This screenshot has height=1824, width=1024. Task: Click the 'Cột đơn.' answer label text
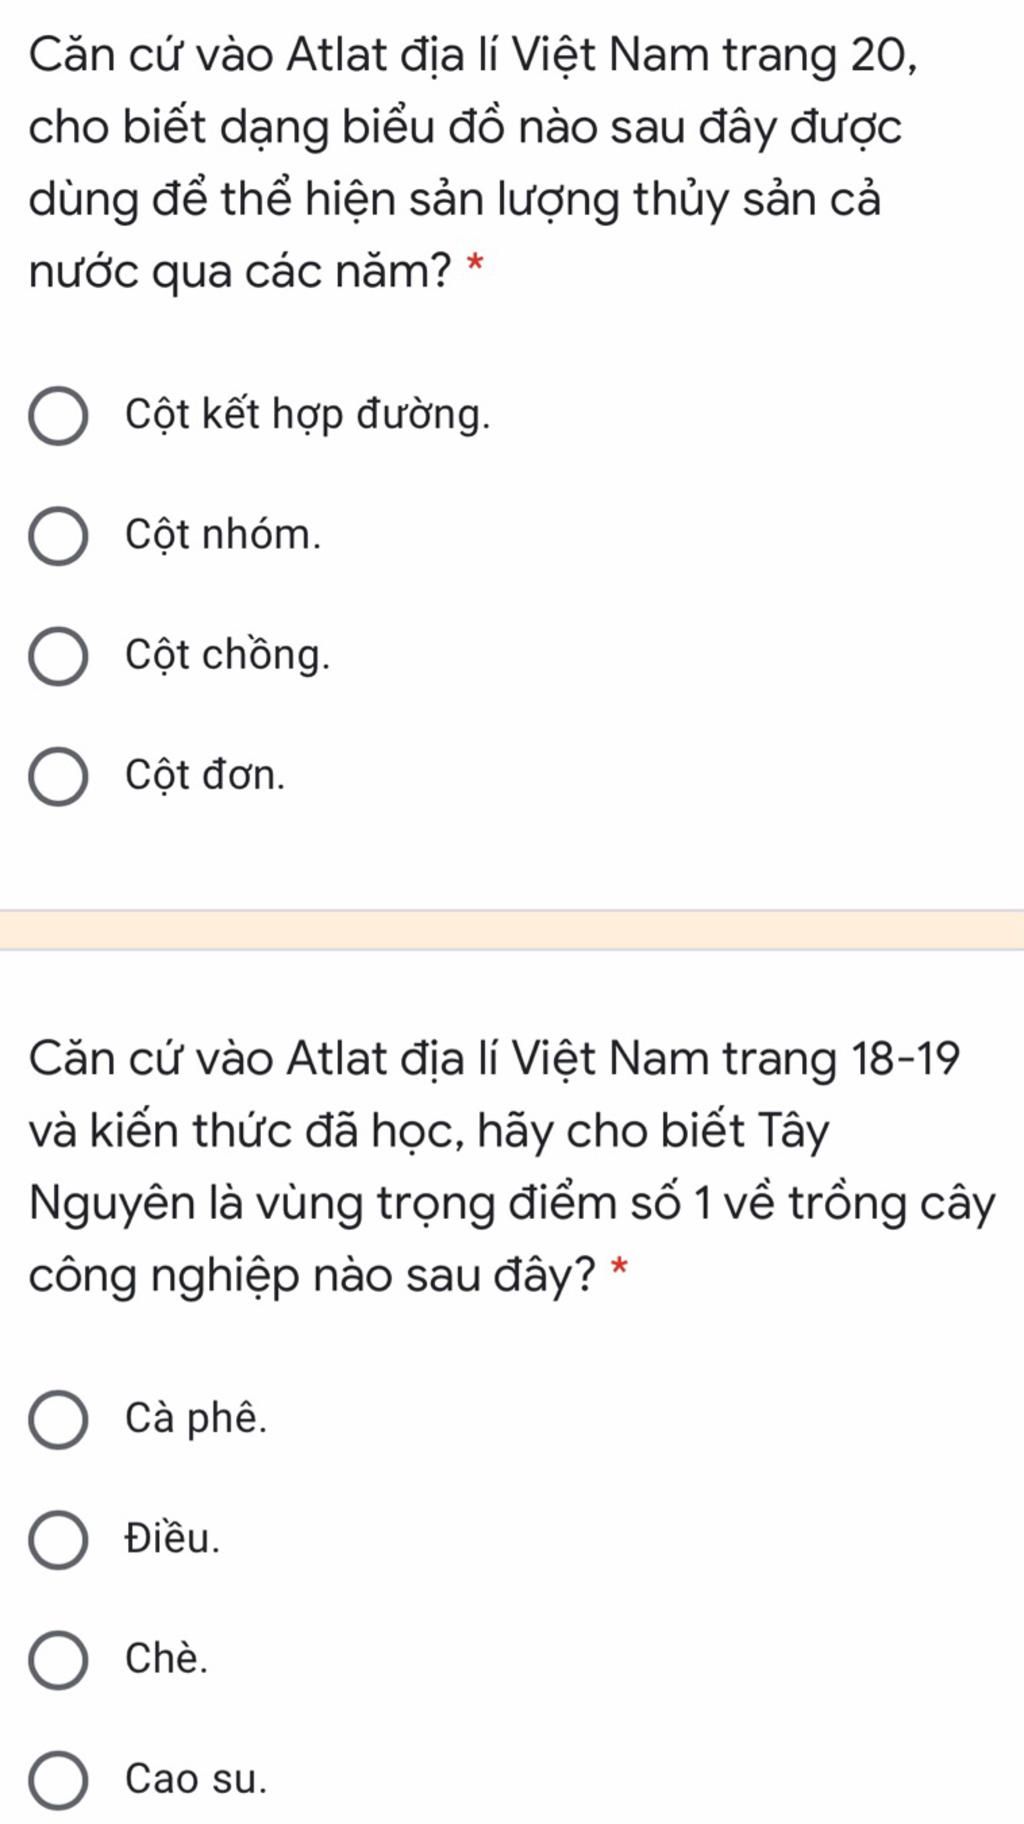[x=205, y=775]
